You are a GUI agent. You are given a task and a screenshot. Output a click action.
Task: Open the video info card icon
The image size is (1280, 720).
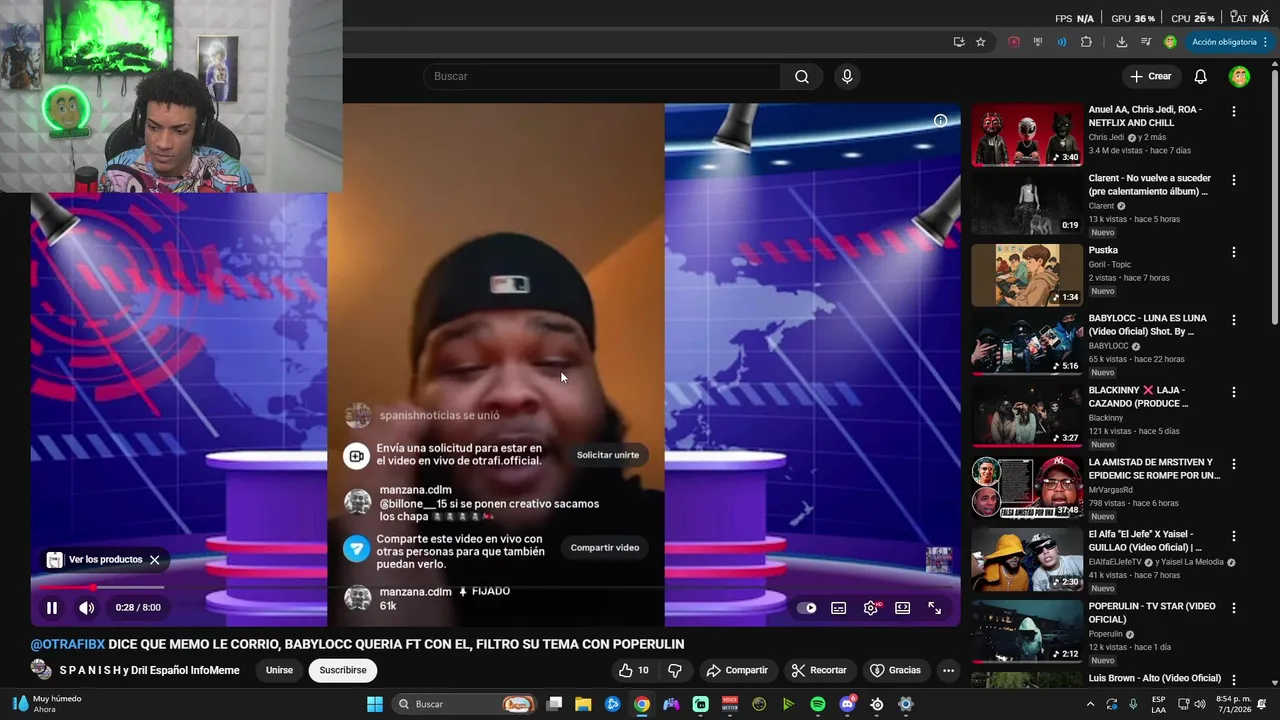[940, 120]
